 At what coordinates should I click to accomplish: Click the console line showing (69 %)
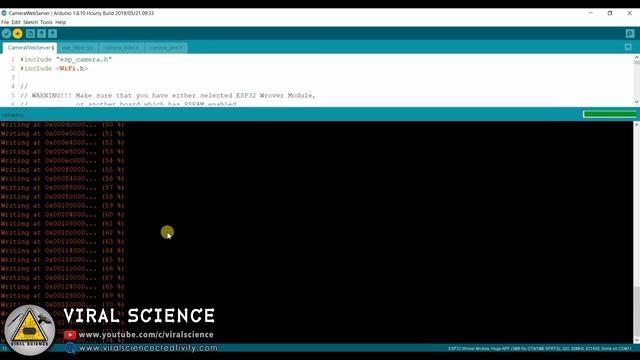coord(62,296)
